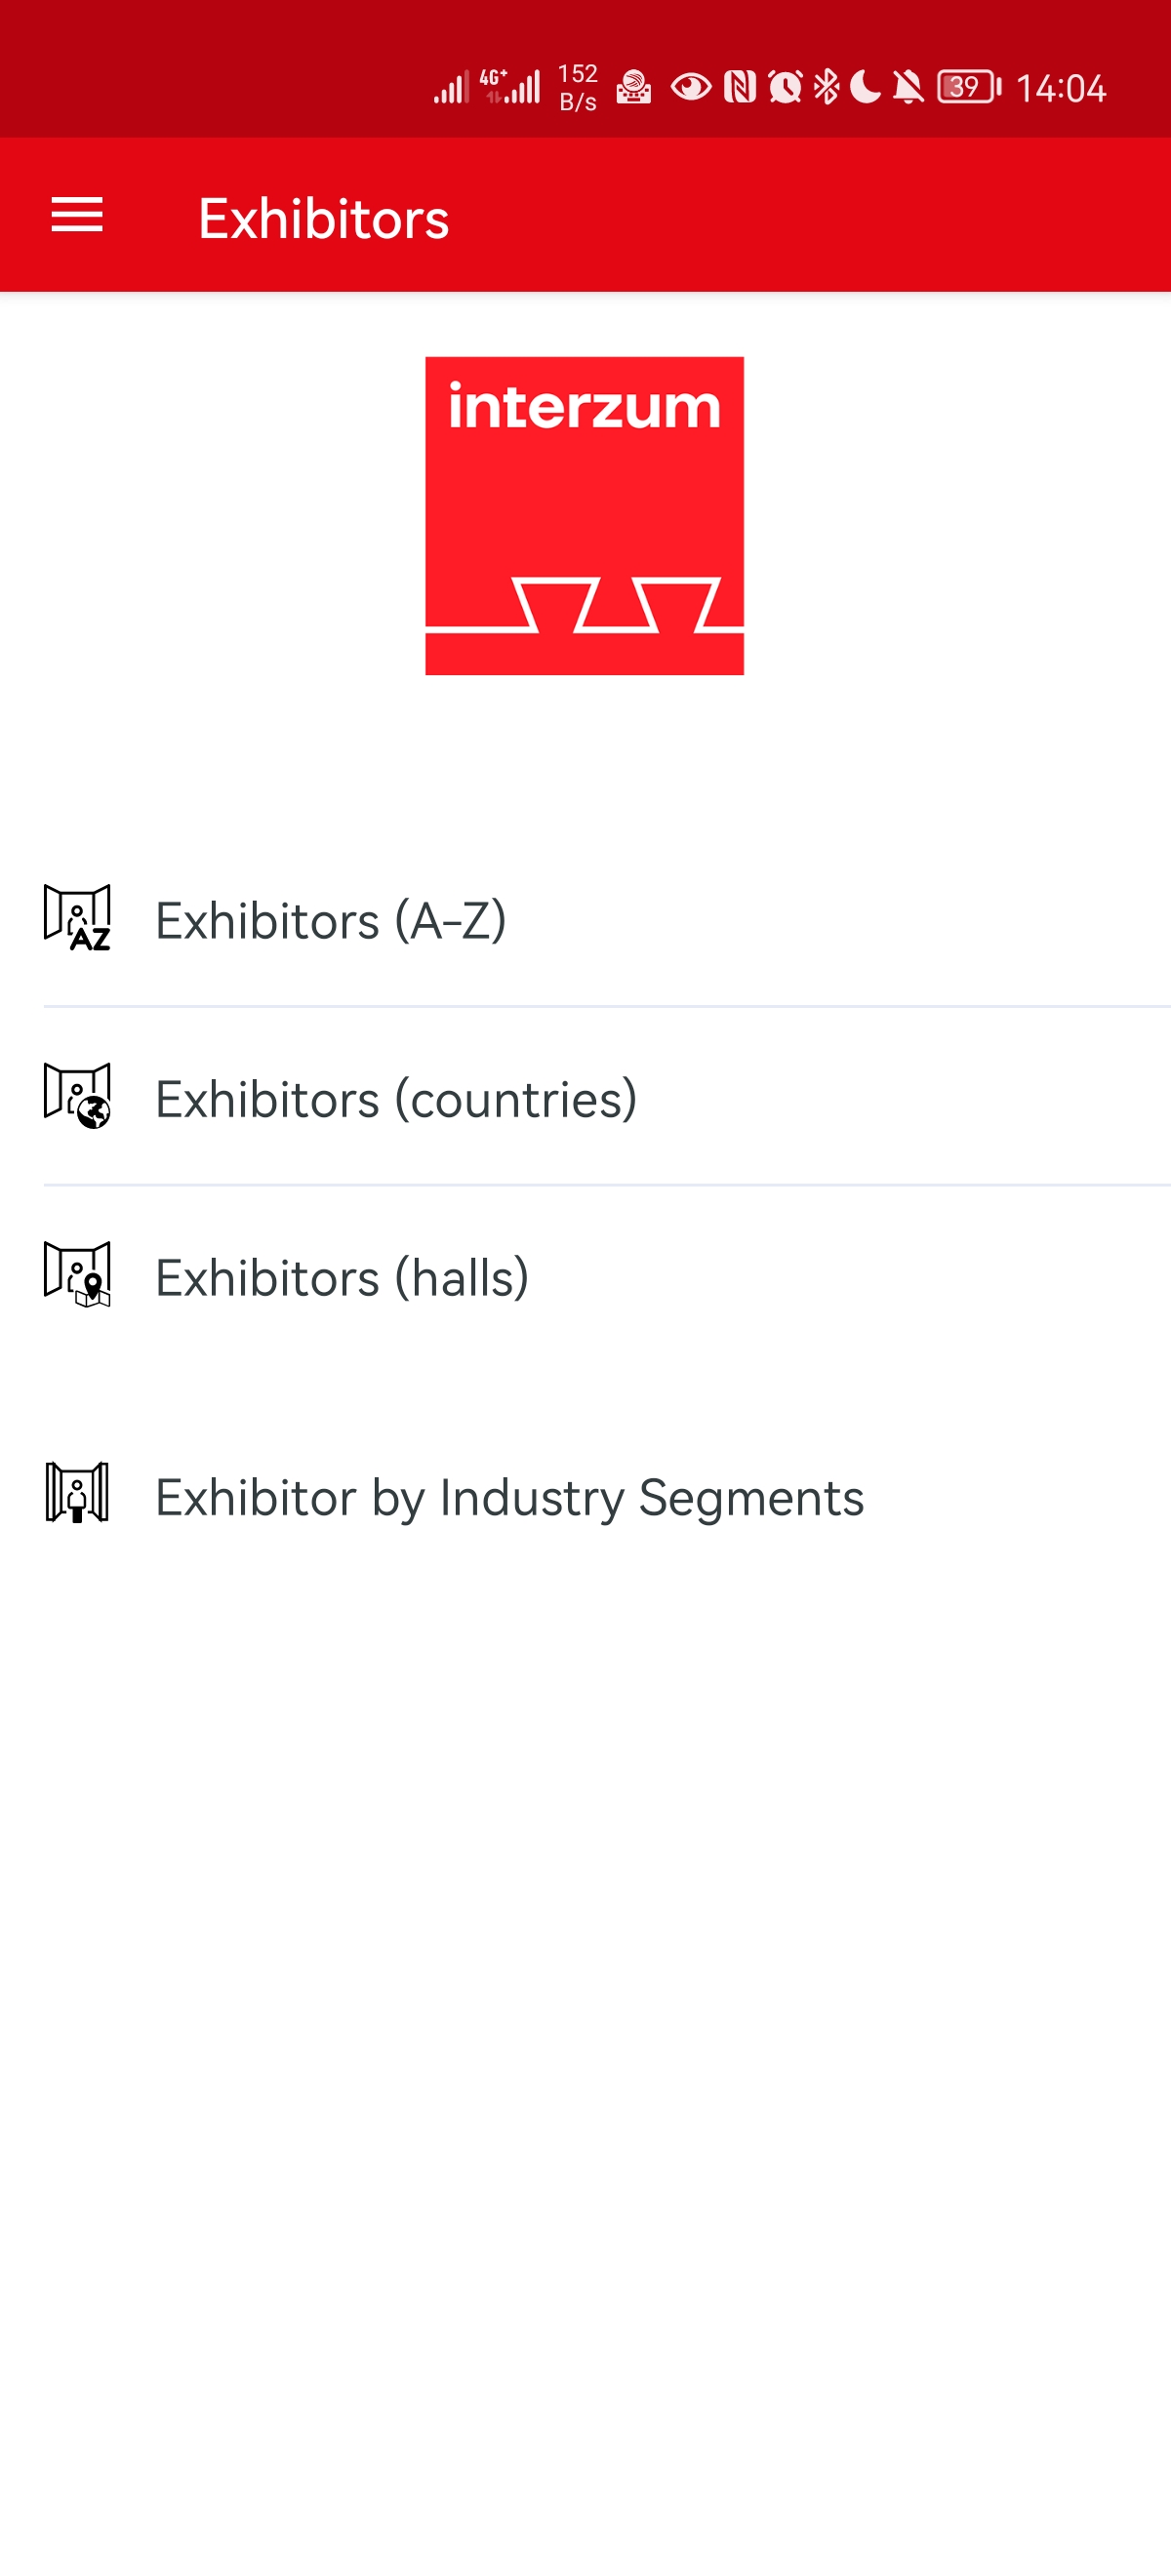Tap the Bluetooth status icon
This screenshot has width=1171, height=2576.
(826, 87)
